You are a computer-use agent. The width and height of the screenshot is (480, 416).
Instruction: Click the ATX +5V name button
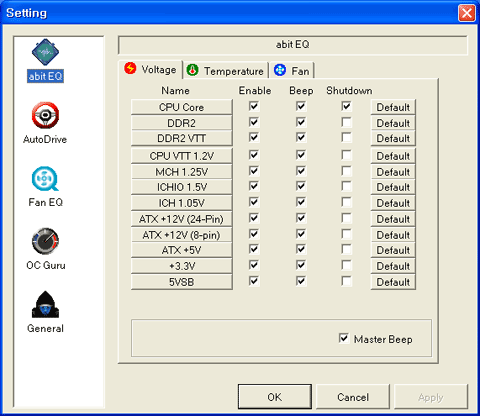pyautogui.click(x=182, y=250)
